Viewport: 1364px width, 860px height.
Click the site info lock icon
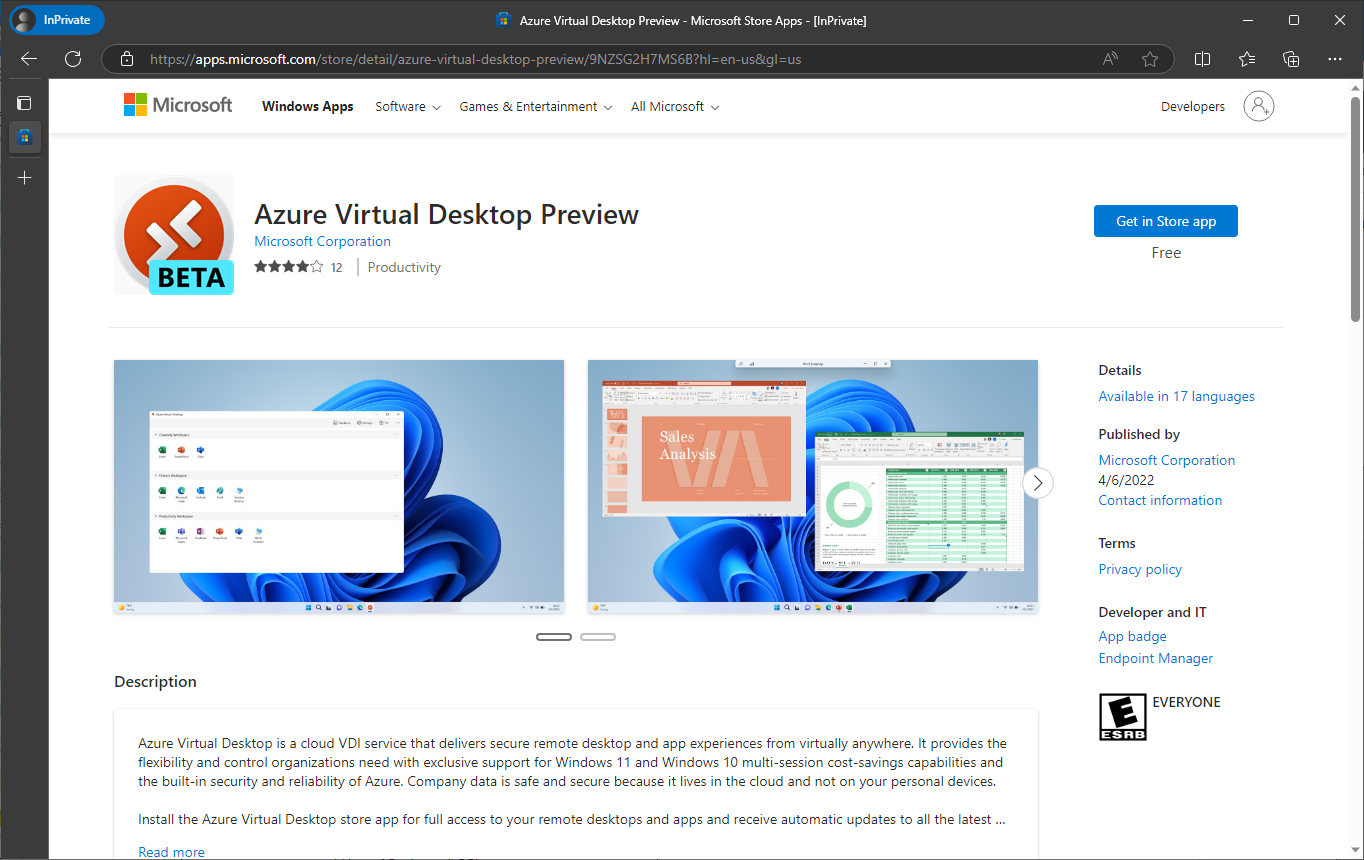[127, 59]
